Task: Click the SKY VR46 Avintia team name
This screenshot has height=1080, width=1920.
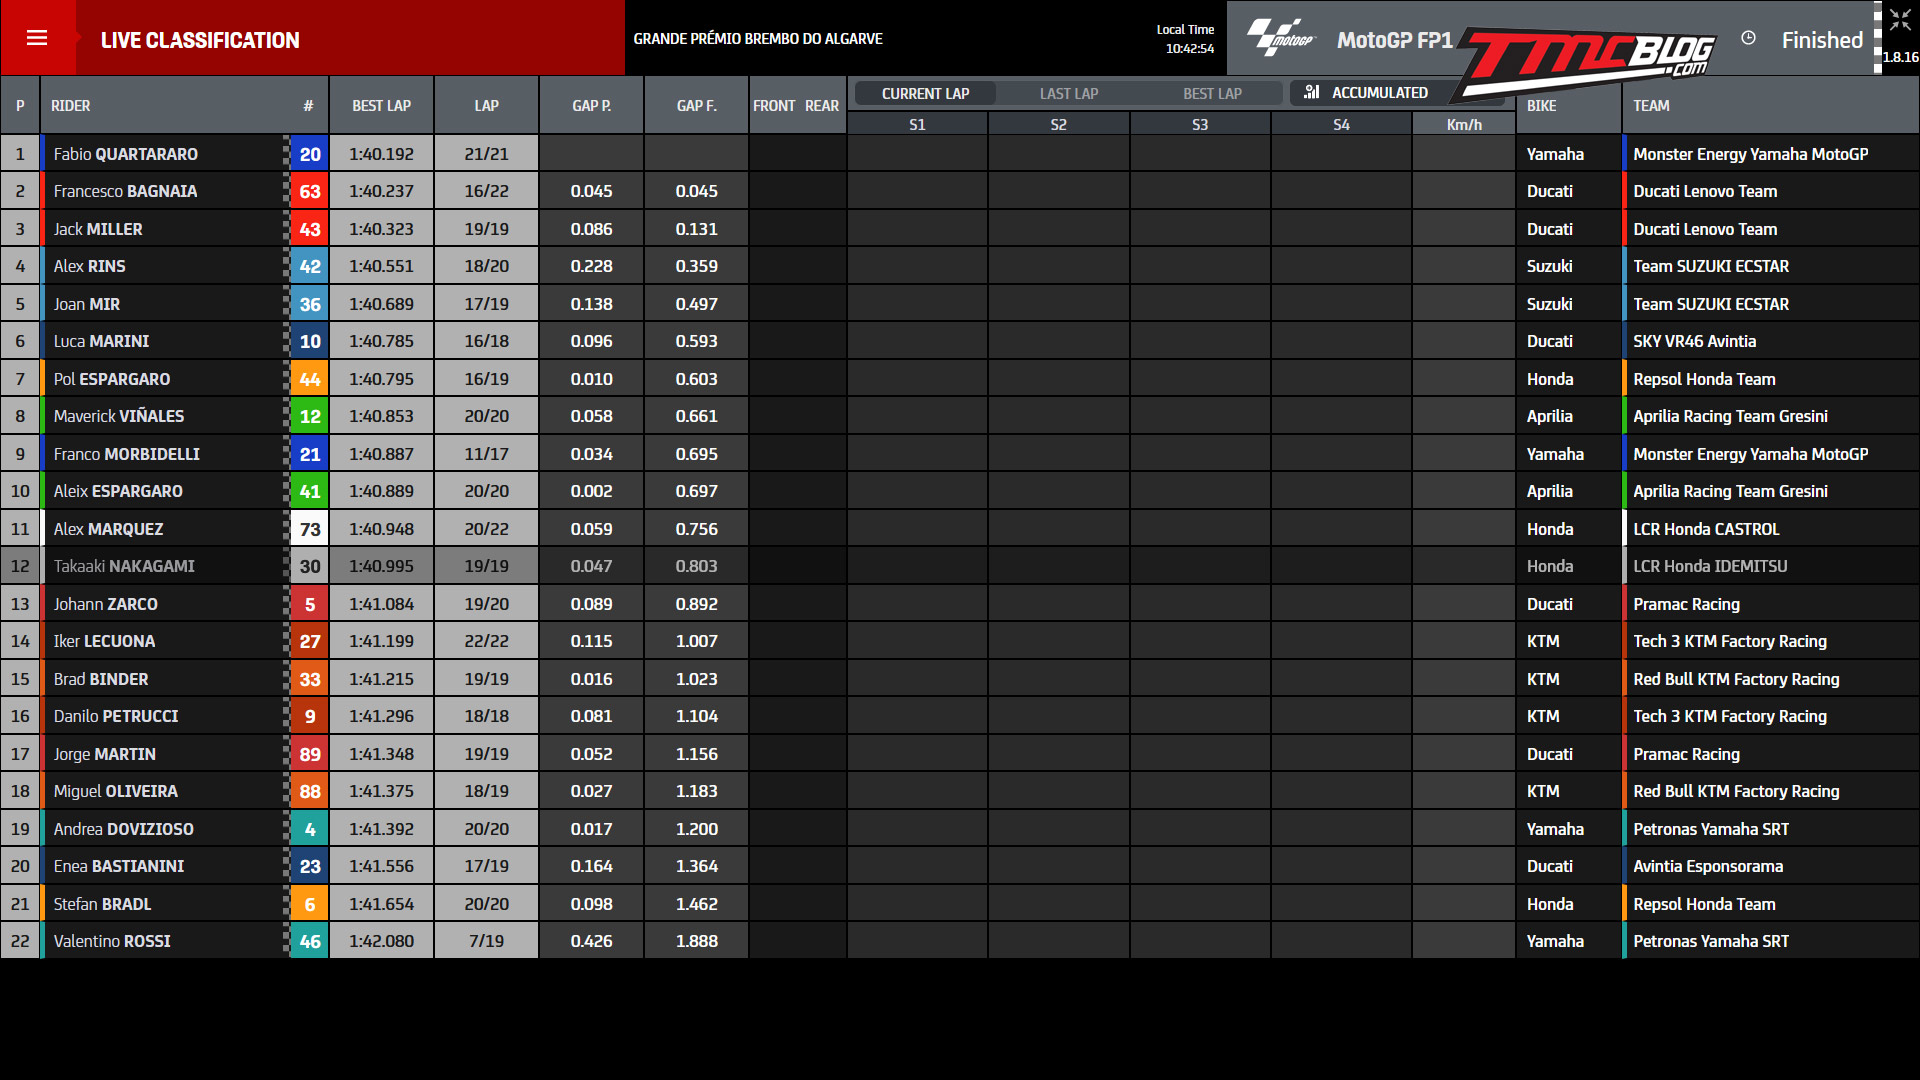Action: [x=1695, y=341]
